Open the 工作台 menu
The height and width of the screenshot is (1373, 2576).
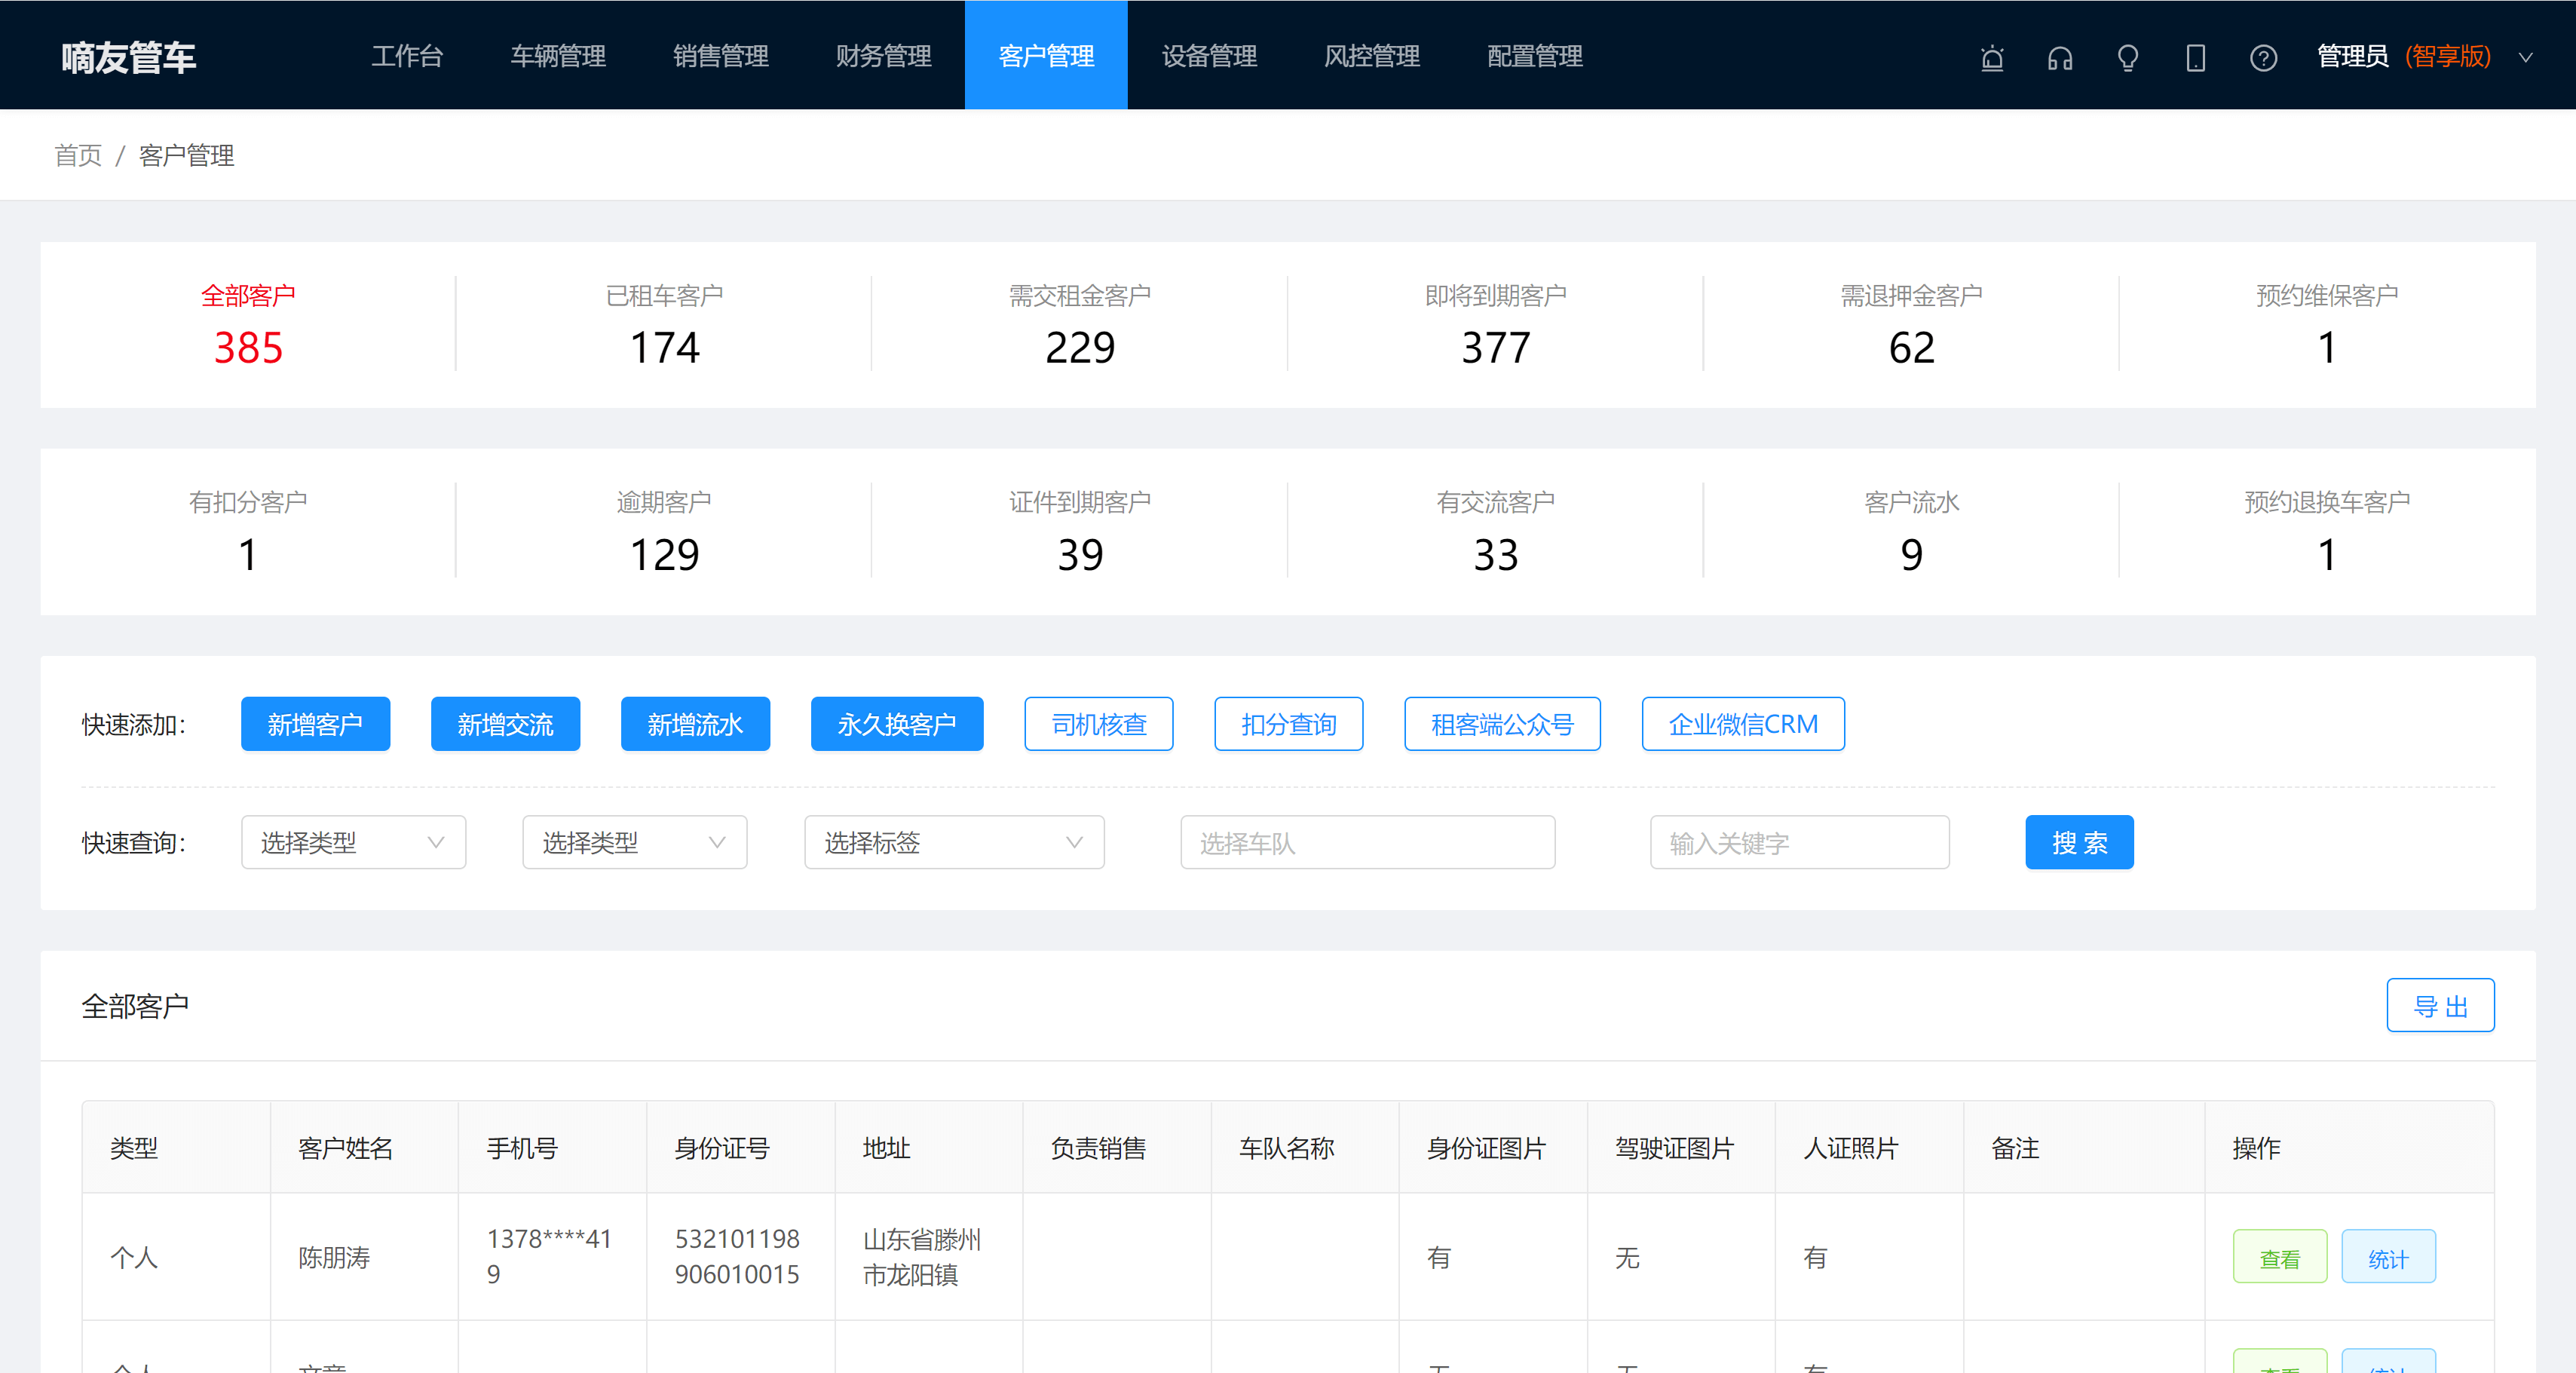pyautogui.click(x=407, y=56)
